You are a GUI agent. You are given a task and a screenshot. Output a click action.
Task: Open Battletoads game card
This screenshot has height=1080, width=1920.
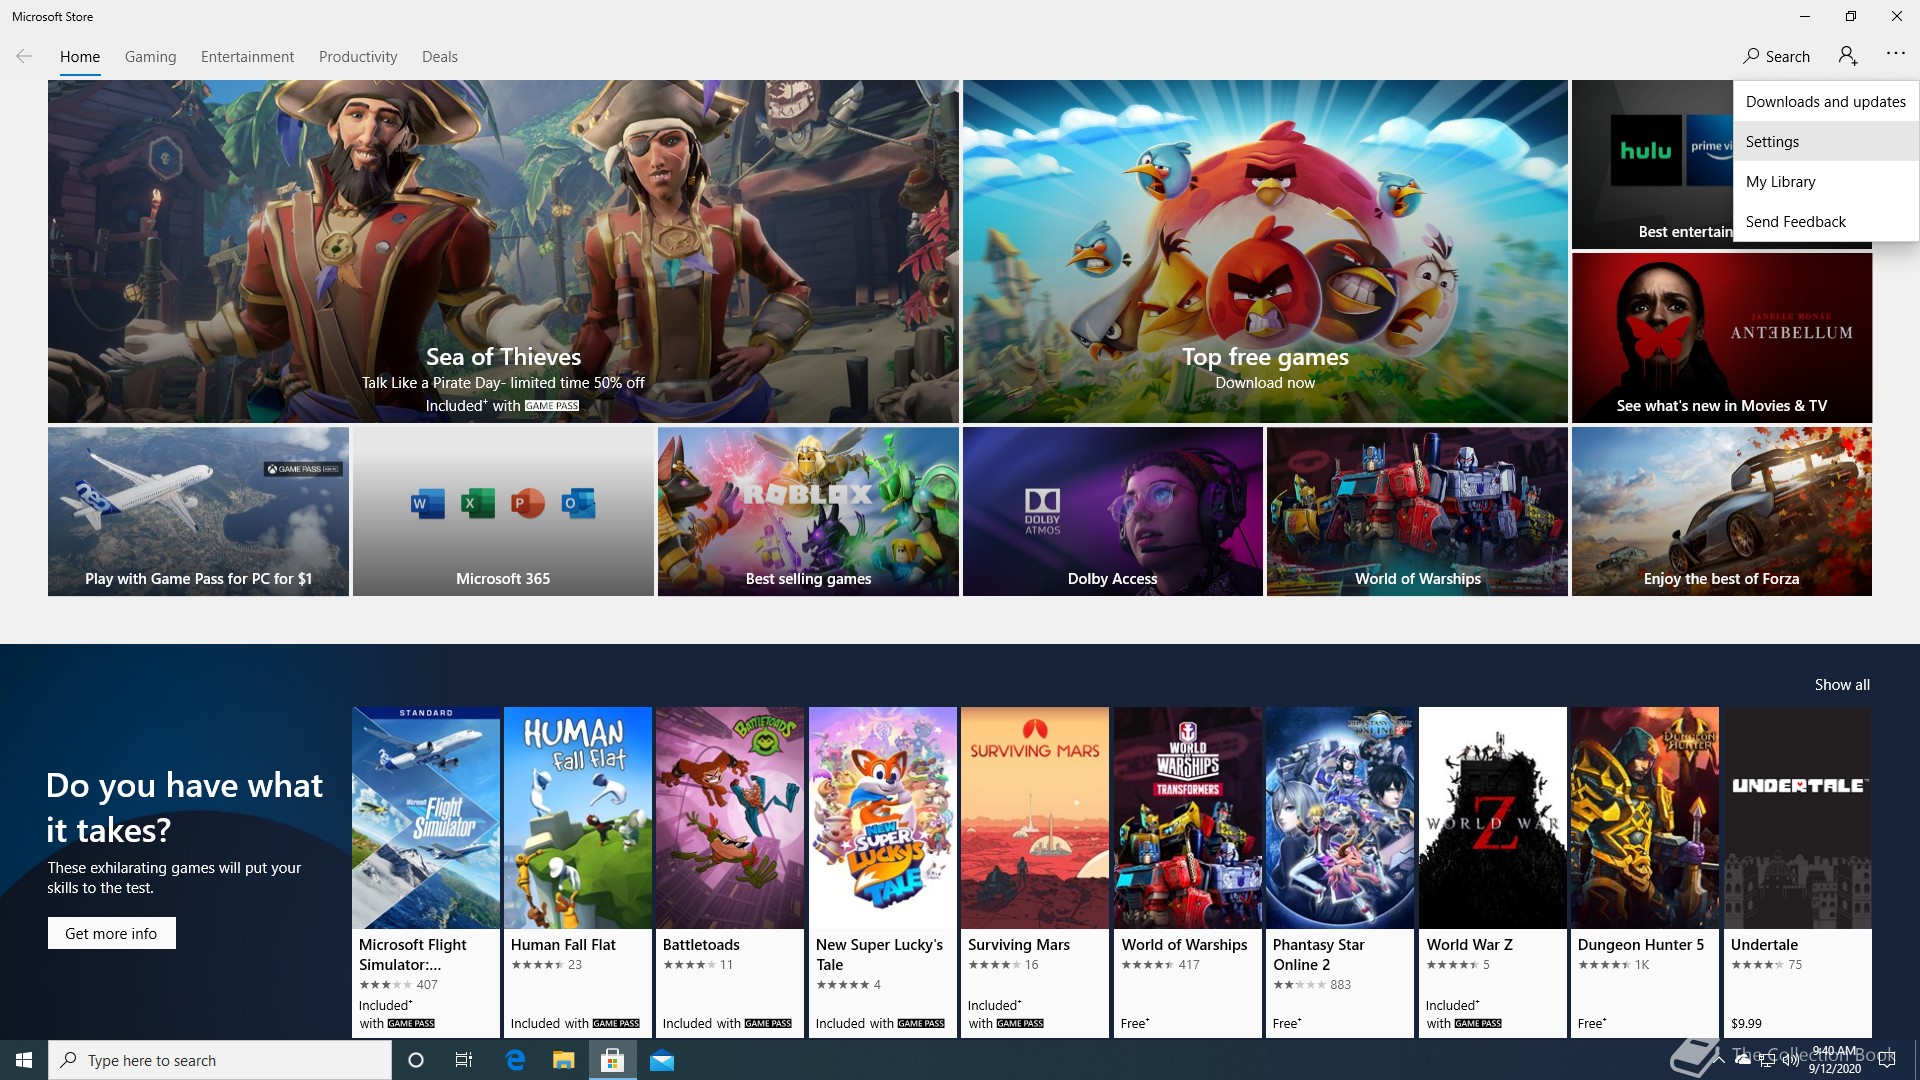tap(730, 872)
